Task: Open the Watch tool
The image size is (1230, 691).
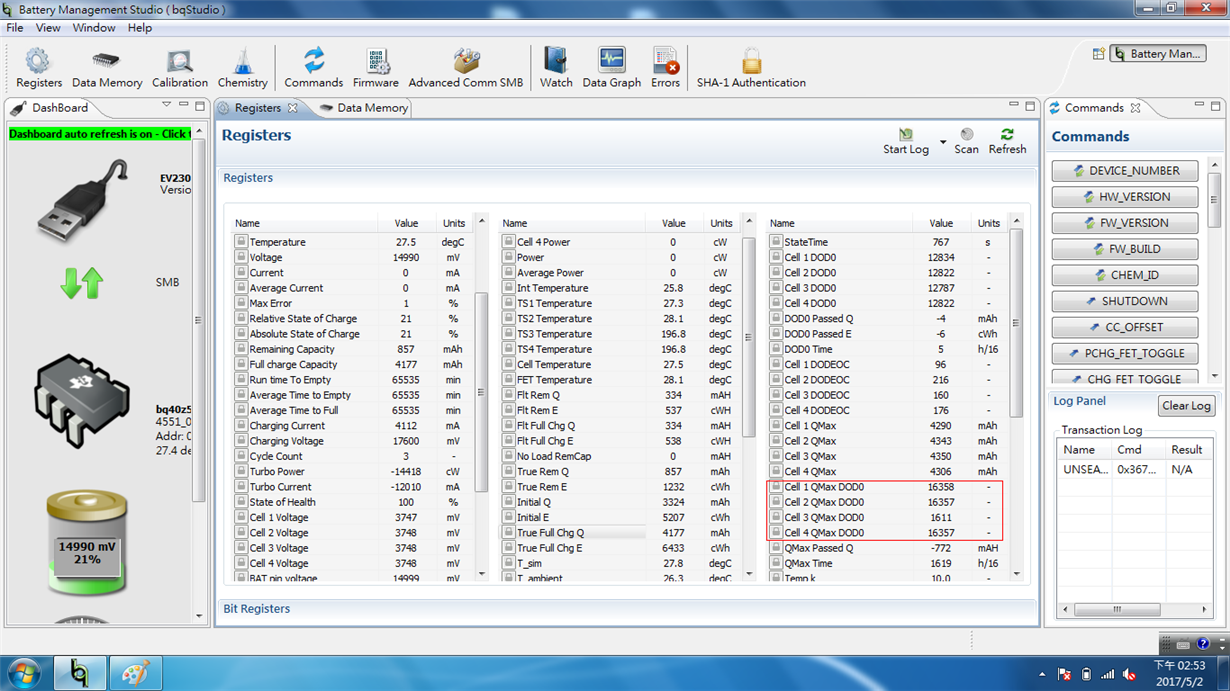Action: (555, 68)
